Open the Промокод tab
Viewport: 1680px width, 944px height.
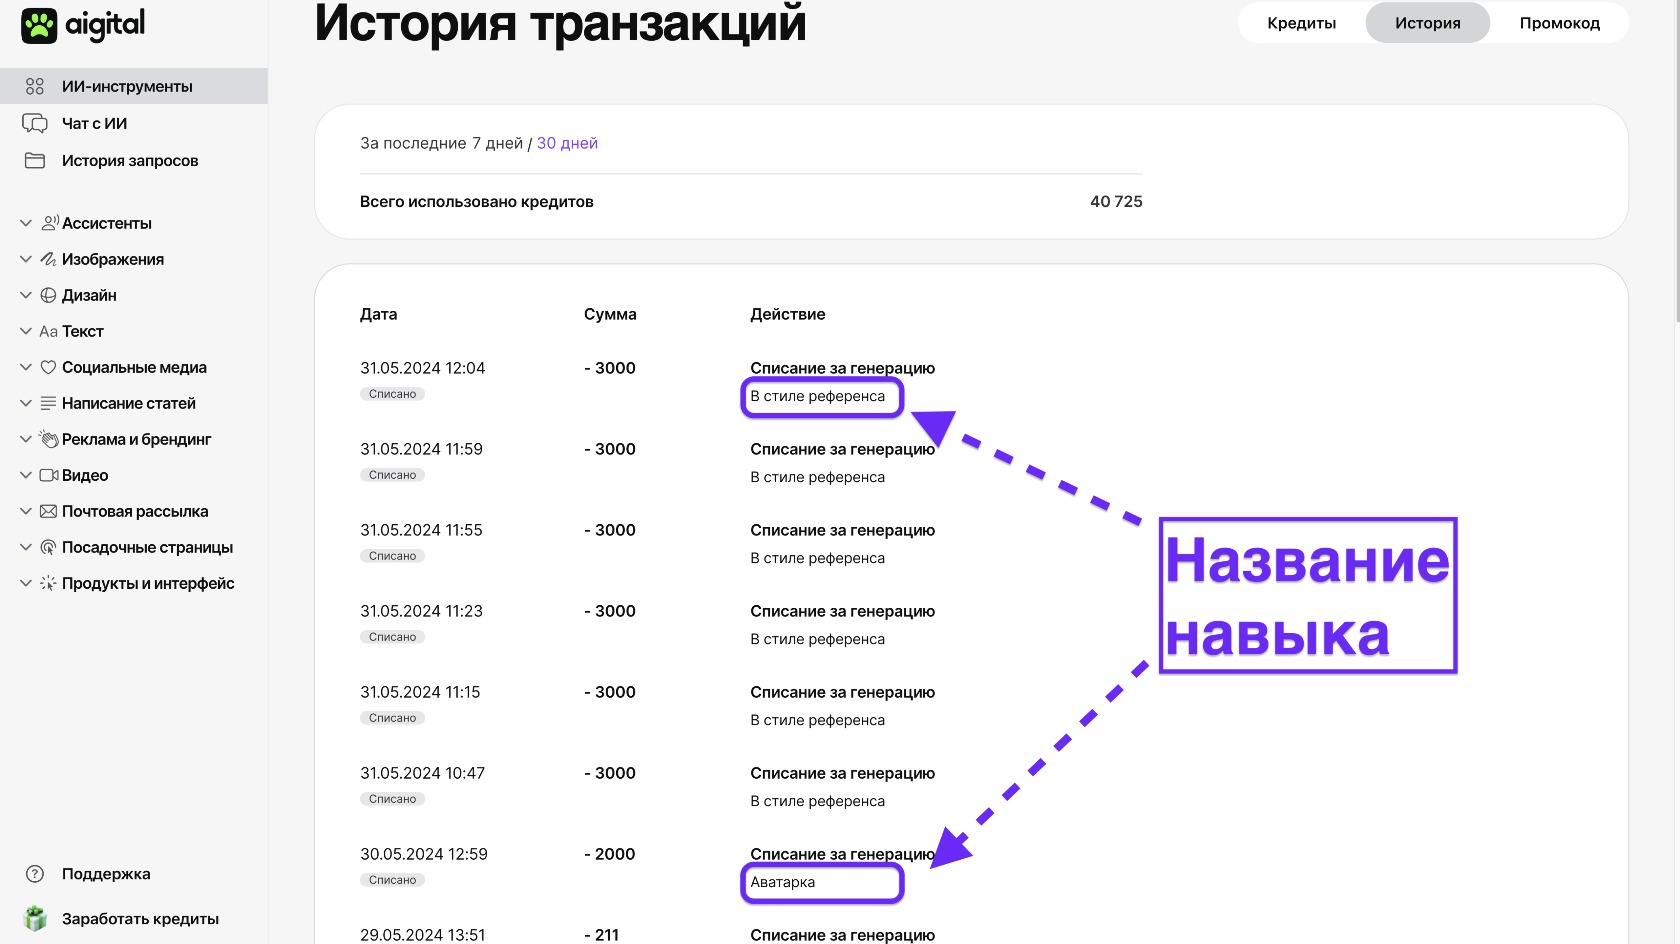[x=1559, y=23]
